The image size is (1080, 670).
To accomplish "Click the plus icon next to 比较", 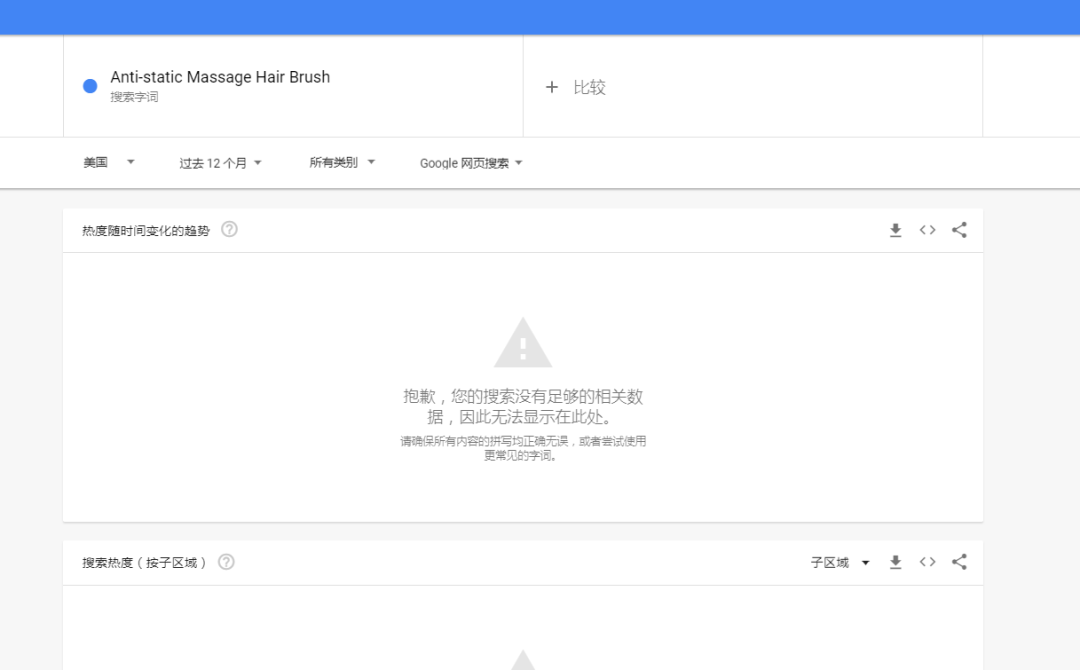I will click(x=552, y=87).
